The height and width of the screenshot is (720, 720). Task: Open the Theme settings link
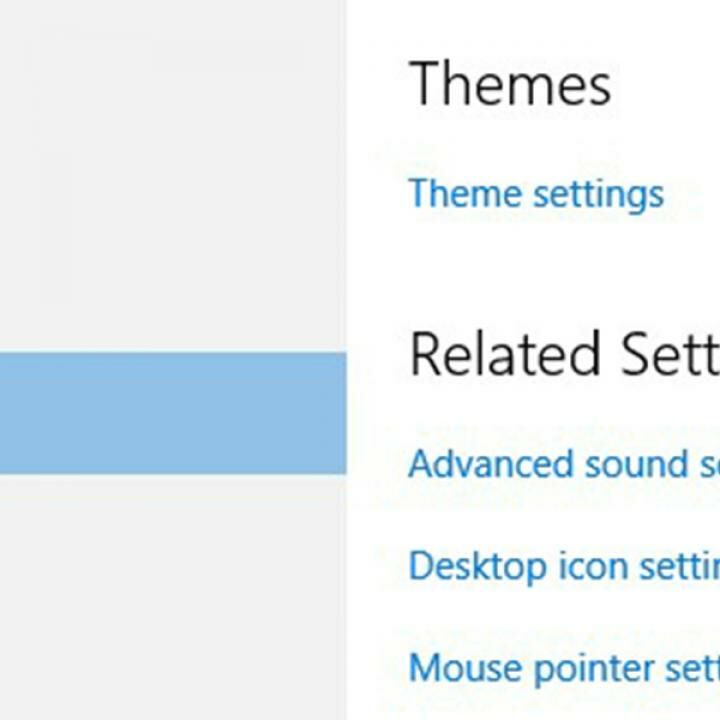tap(536, 193)
